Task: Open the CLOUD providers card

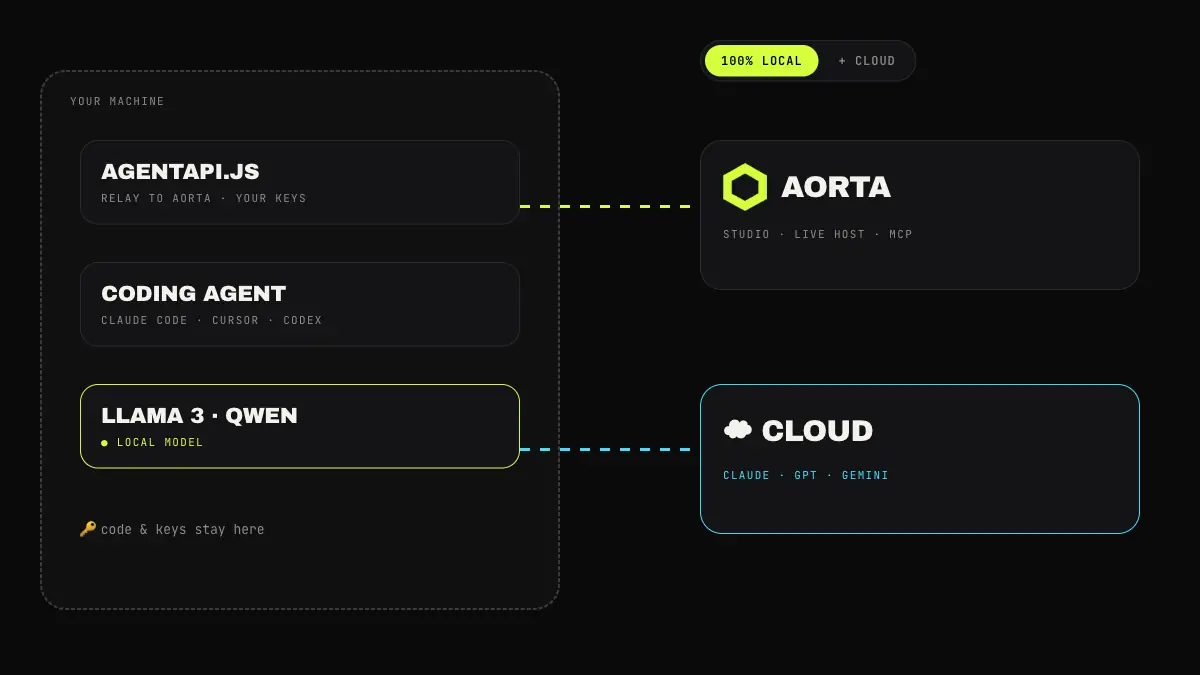Action: 920,459
